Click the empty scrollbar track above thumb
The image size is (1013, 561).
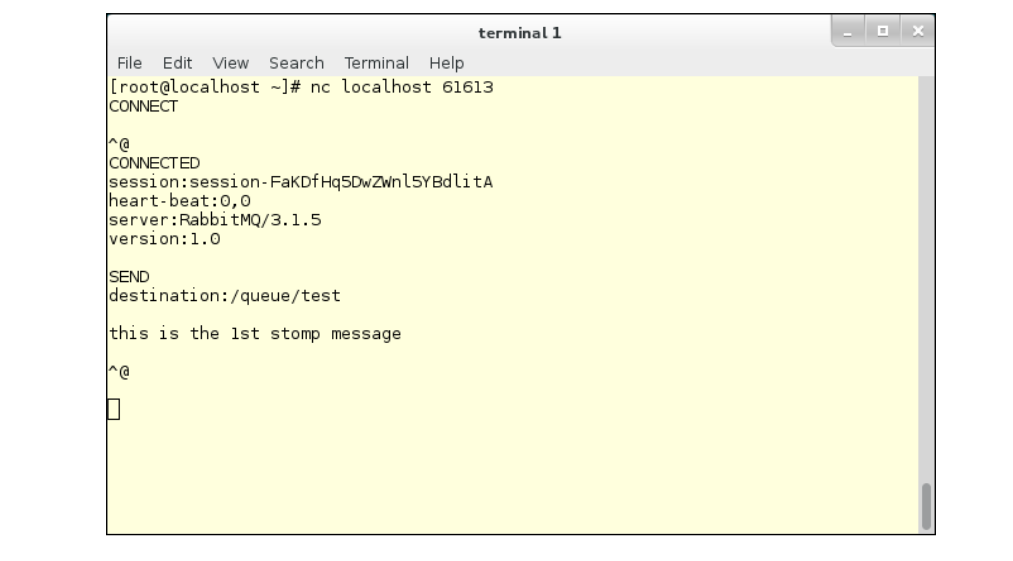[926, 279]
